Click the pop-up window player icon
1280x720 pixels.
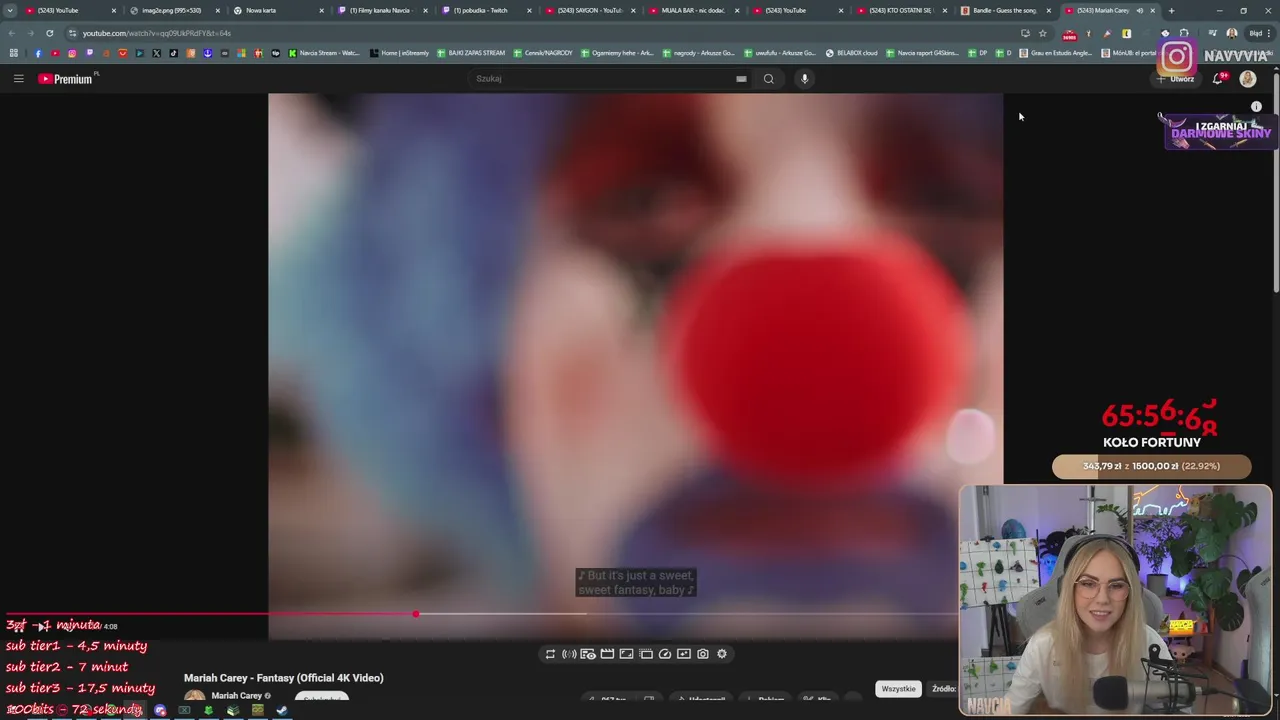point(646,654)
